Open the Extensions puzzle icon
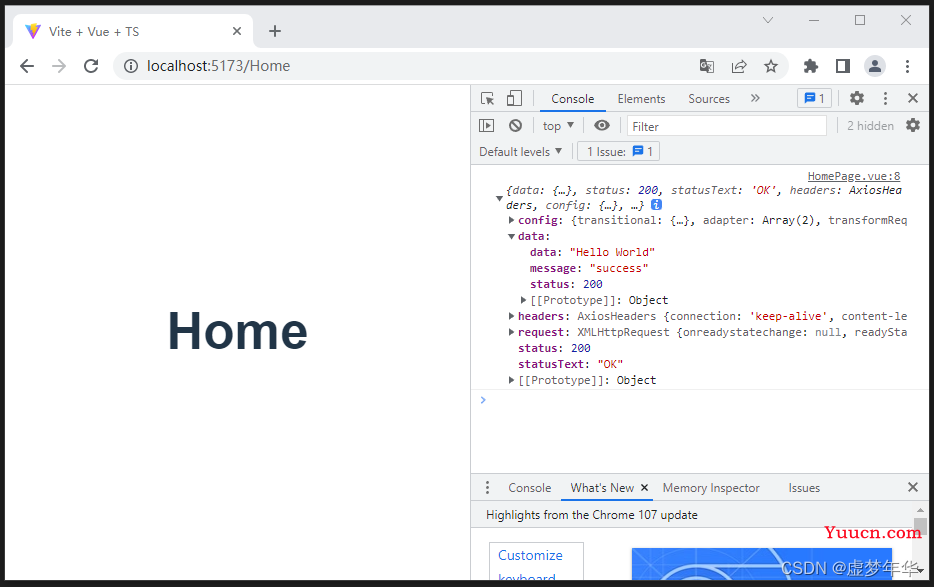 (x=811, y=66)
